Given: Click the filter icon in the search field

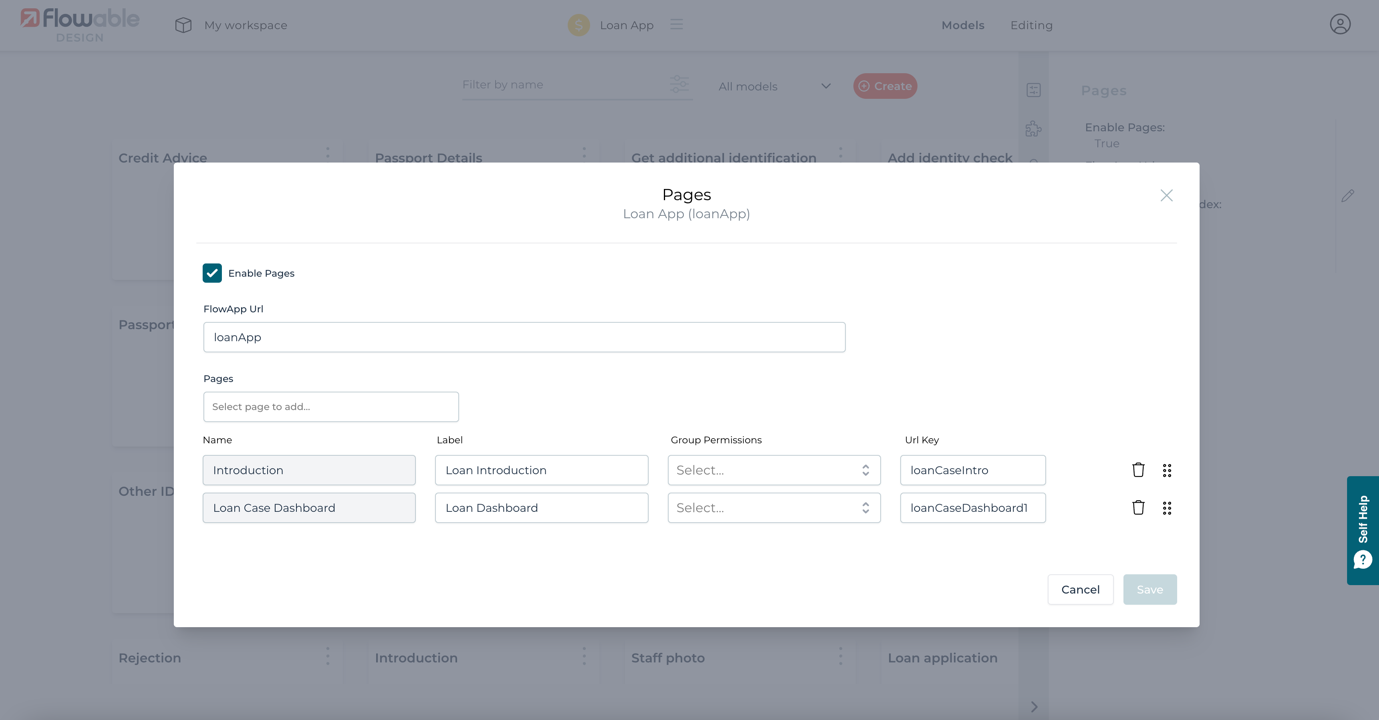Looking at the screenshot, I should 679,85.
